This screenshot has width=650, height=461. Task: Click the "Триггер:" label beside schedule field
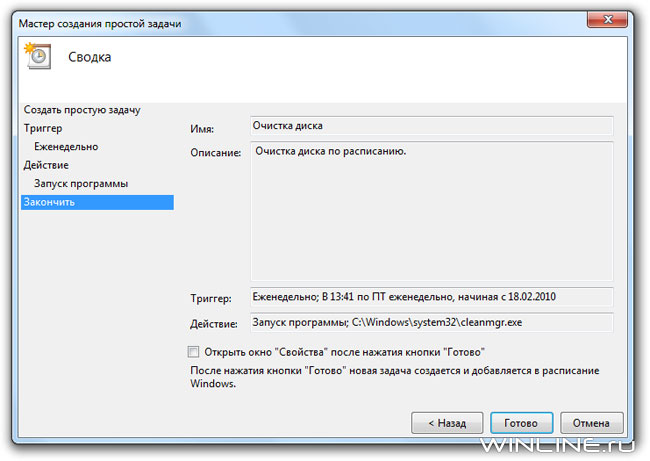pyautogui.click(x=211, y=298)
